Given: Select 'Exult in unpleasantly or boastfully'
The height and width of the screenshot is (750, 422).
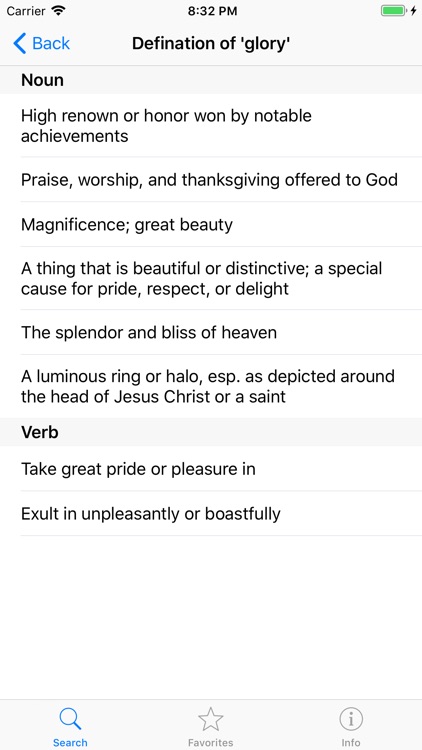Looking at the screenshot, I should pos(211,513).
